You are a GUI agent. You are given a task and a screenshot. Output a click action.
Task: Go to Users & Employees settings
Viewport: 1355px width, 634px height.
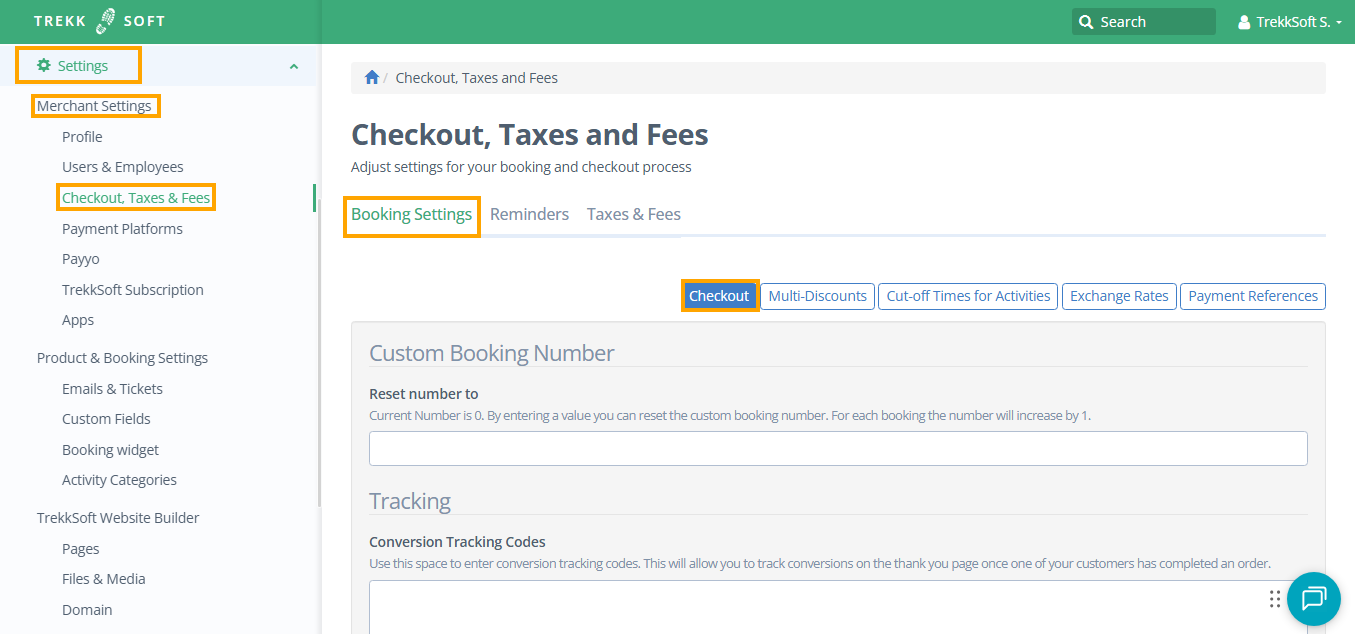(x=122, y=167)
